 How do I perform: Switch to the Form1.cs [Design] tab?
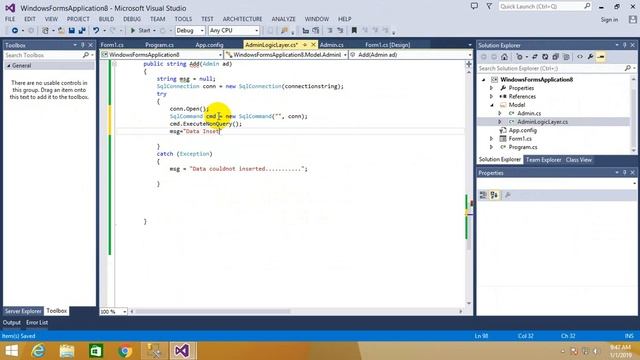(388, 45)
